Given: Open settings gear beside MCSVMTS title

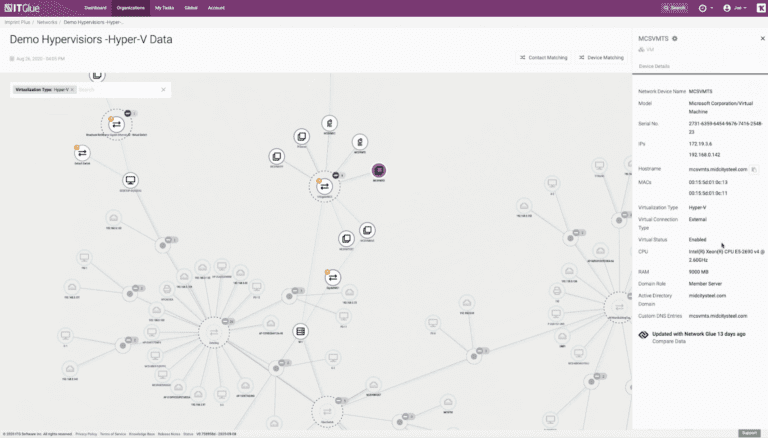Looking at the screenshot, I should click(674, 38).
